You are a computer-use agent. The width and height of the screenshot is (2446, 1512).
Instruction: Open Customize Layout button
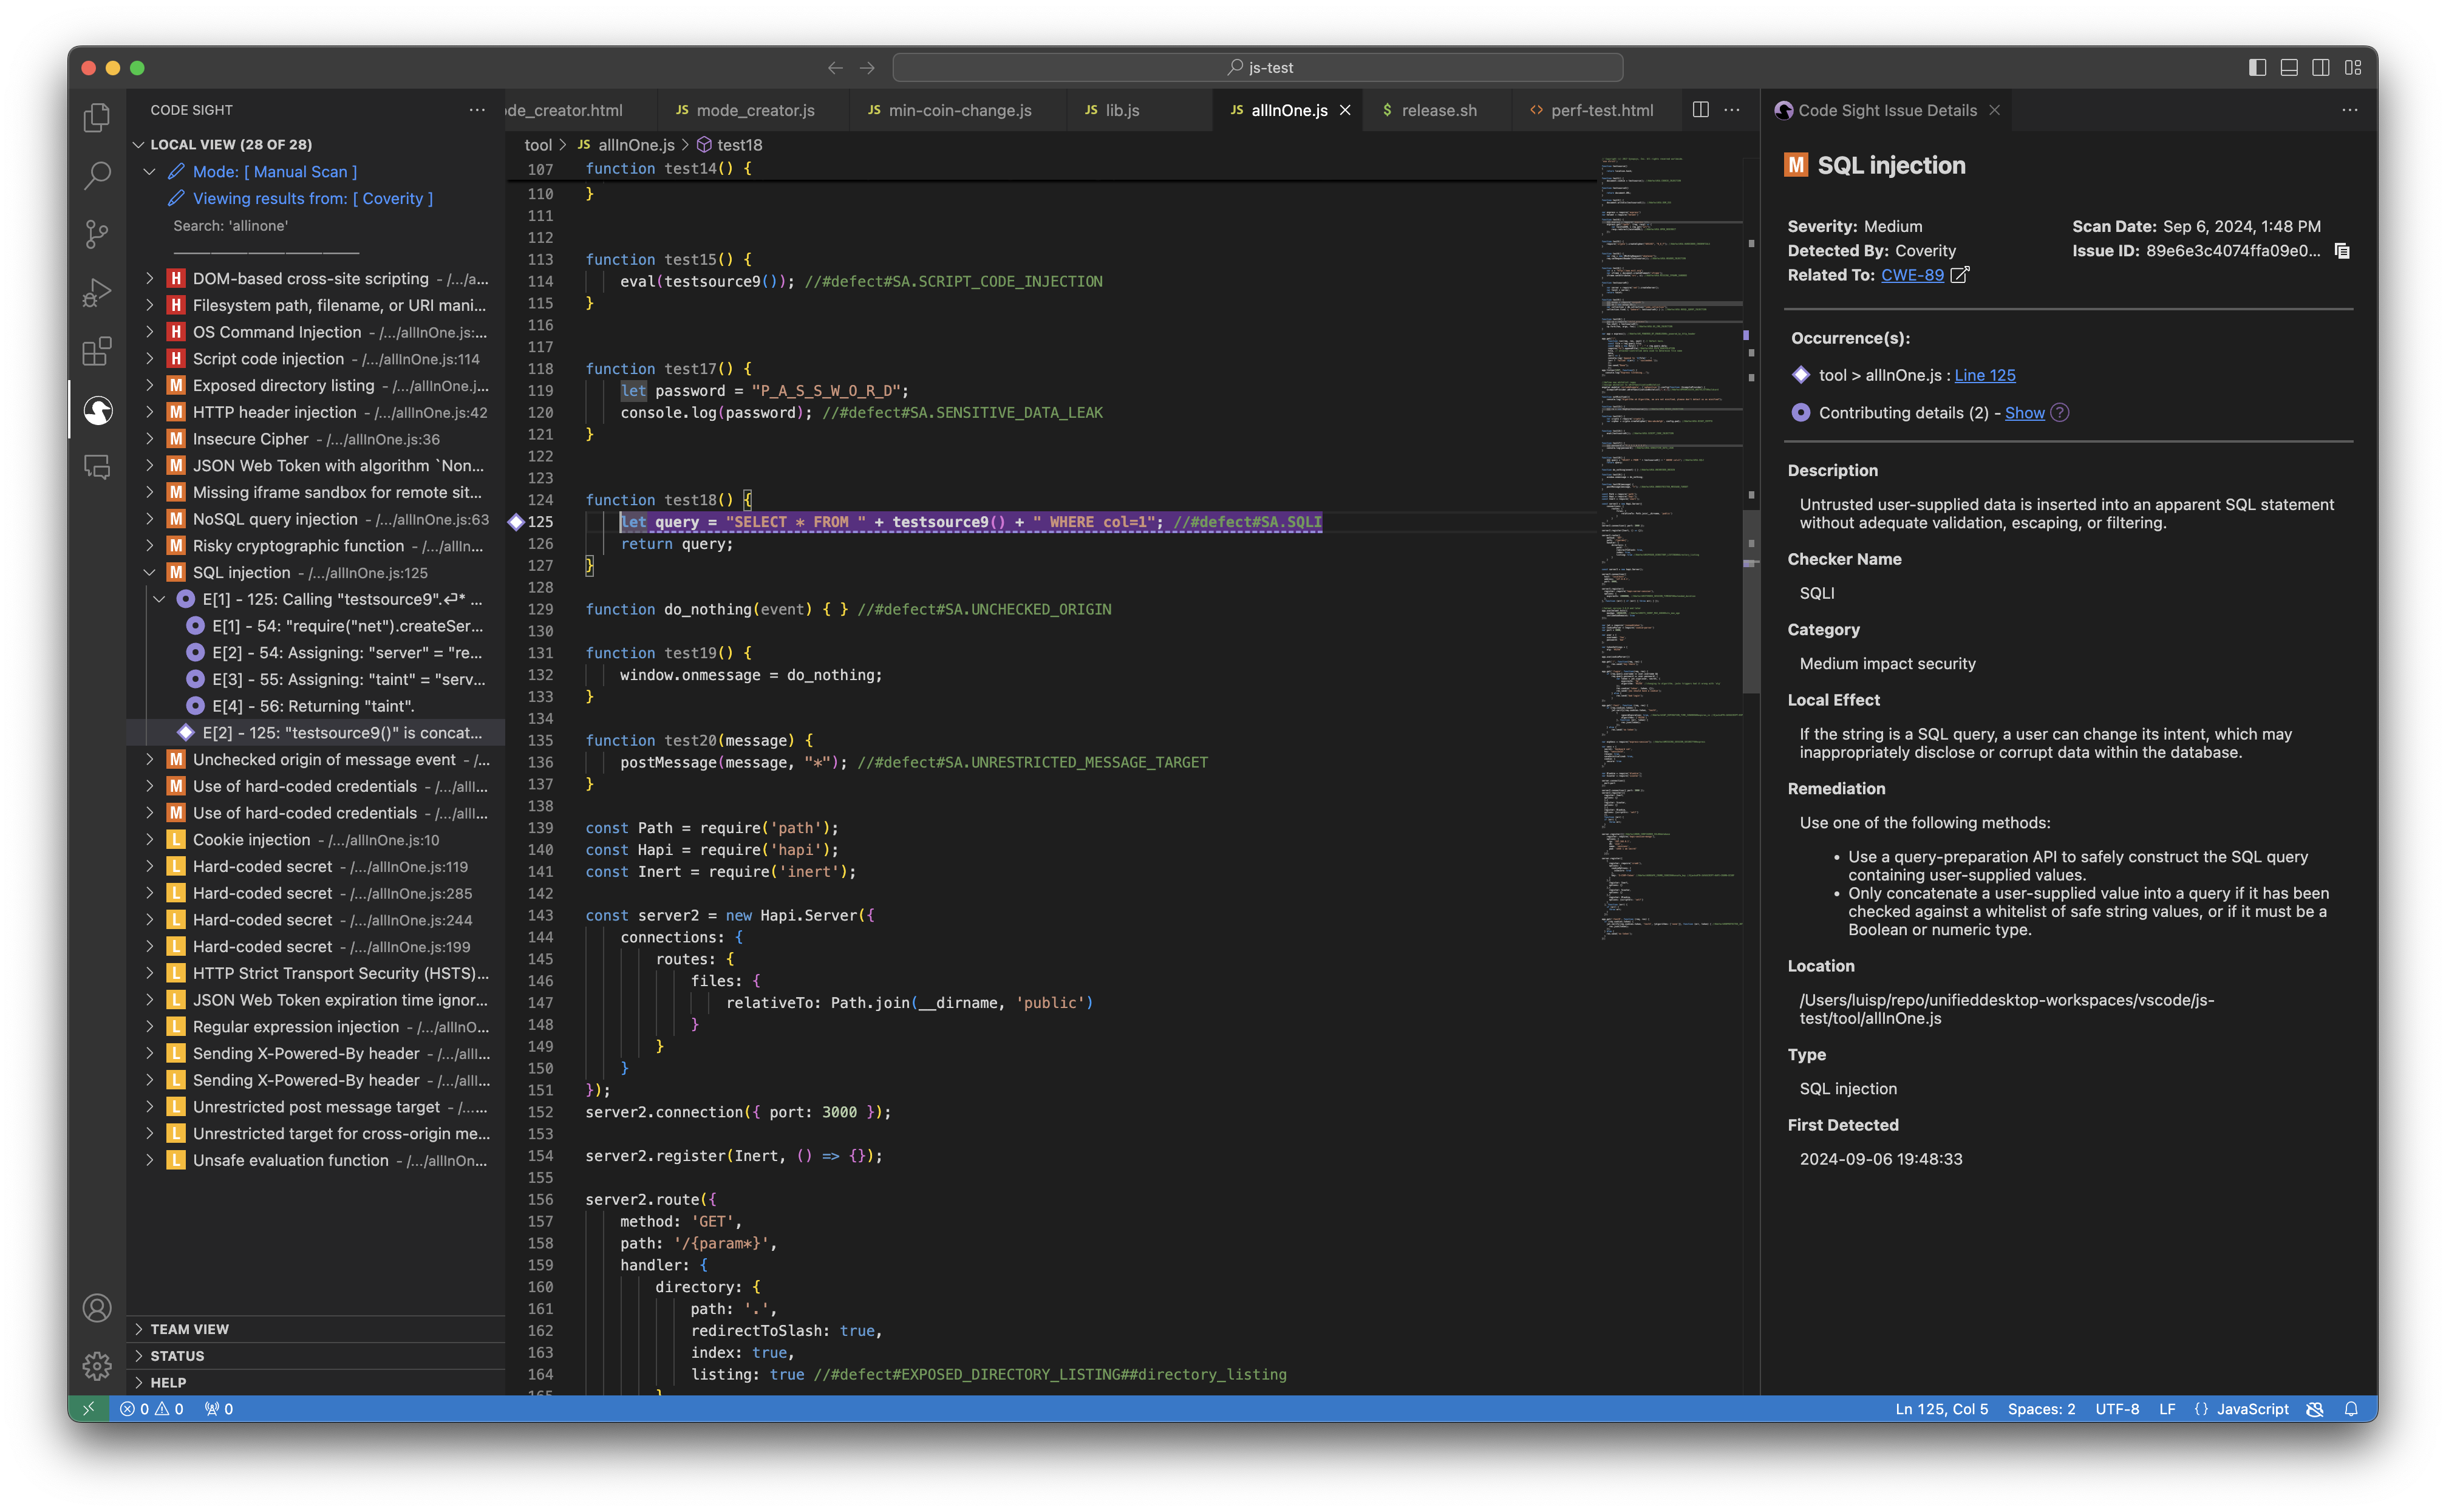tap(2353, 68)
